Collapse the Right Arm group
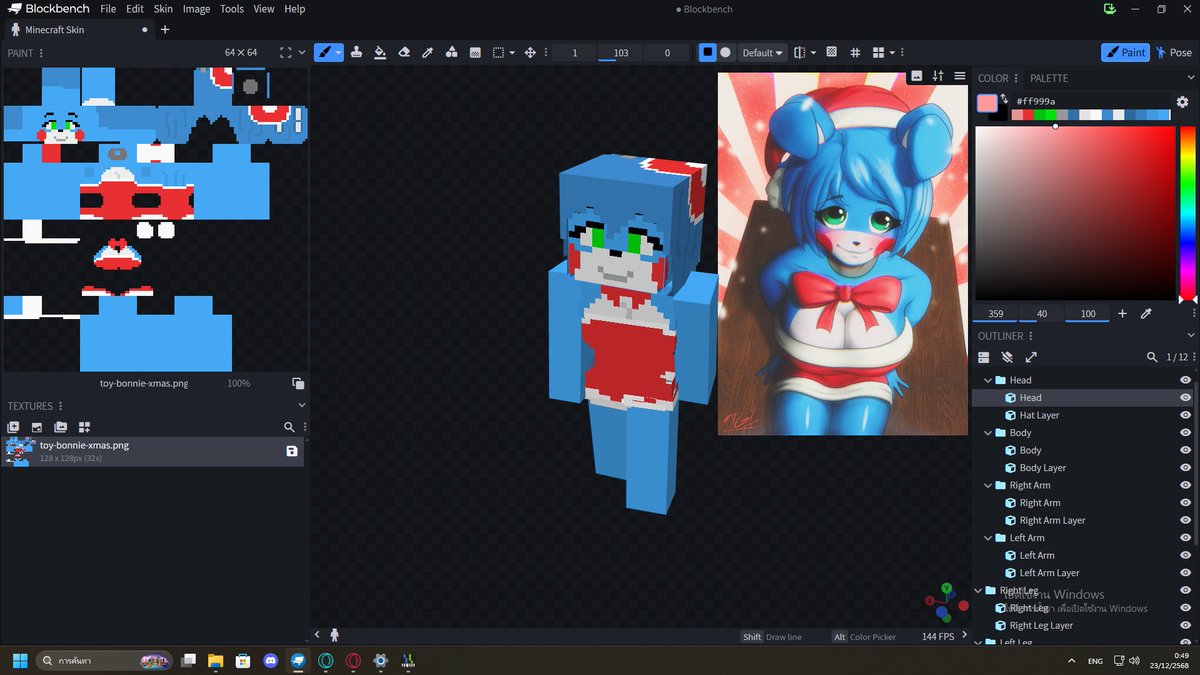This screenshot has width=1200, height=675. [x=988, y=485]
